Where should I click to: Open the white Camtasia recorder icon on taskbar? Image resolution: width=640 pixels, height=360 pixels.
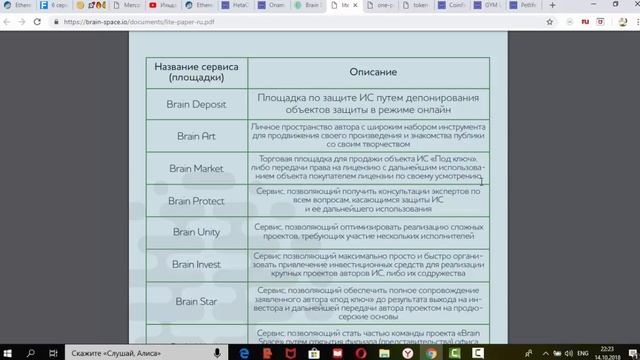click(478, 353)
